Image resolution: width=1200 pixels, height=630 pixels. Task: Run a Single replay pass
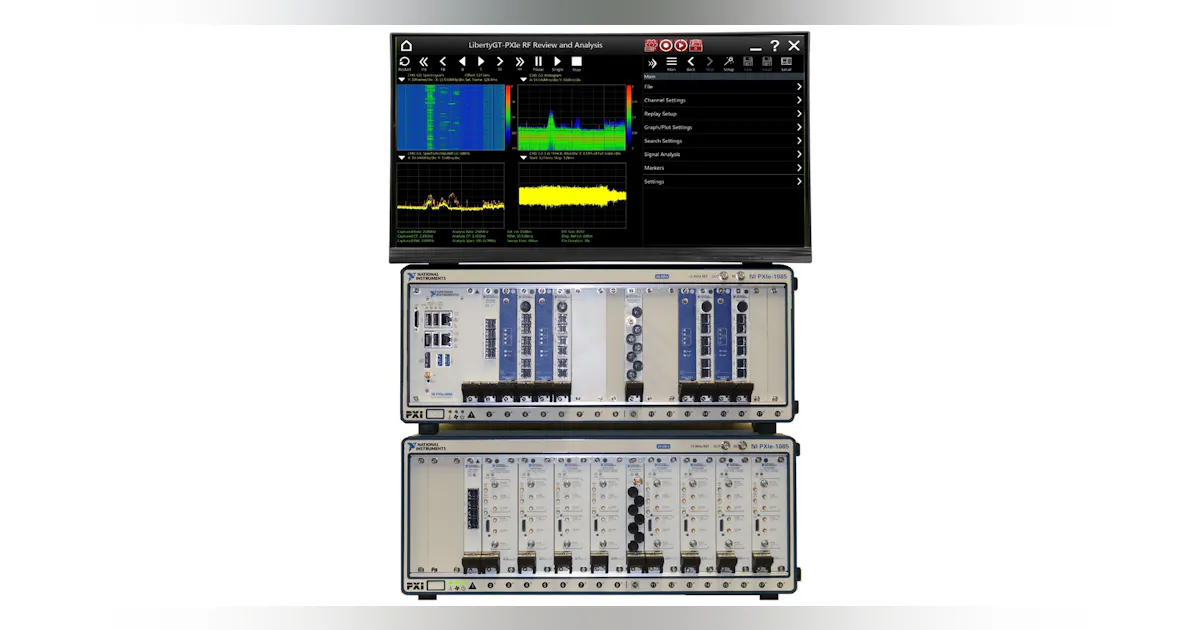[558, 62]
